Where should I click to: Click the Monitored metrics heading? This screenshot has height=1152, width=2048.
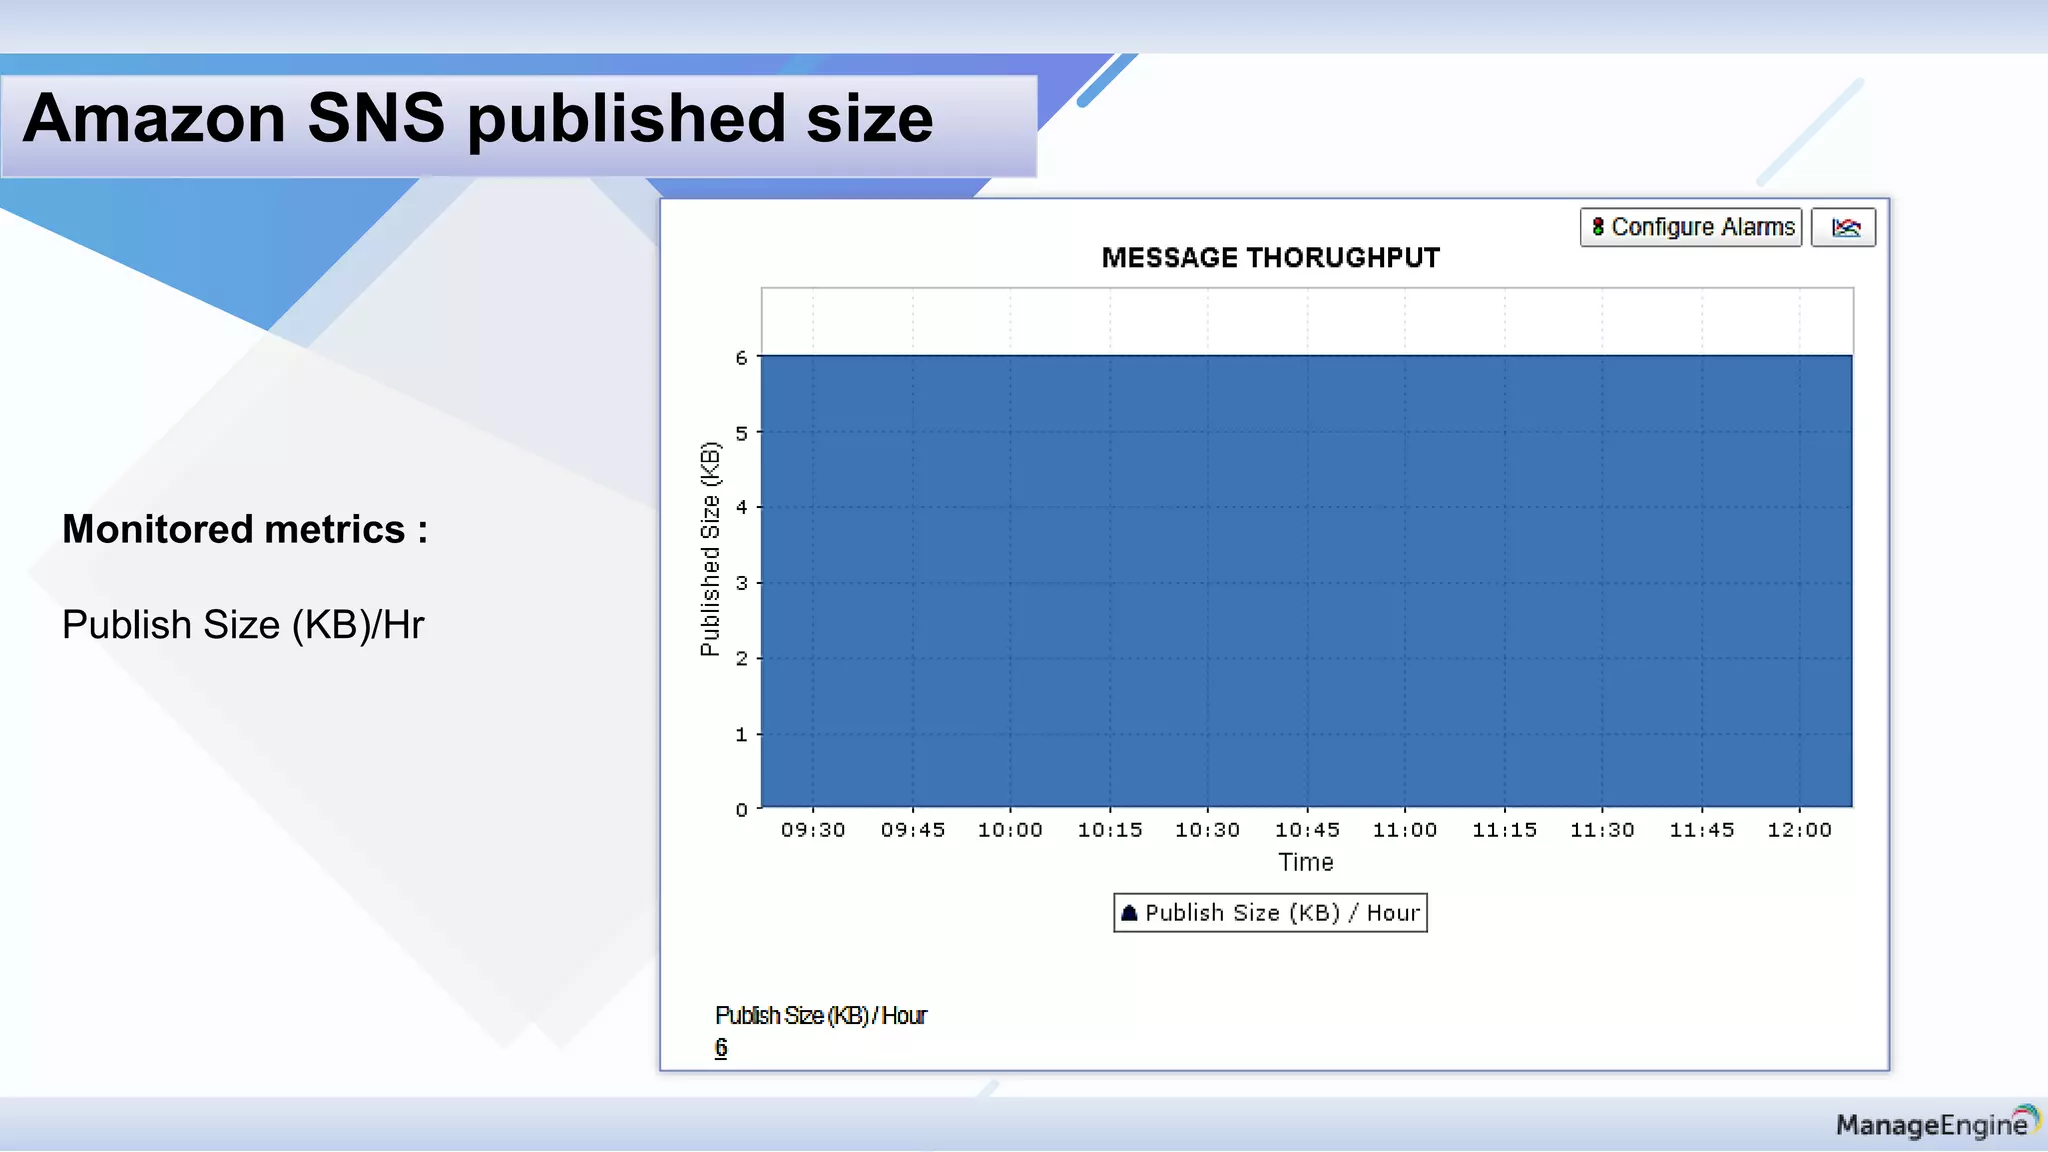tap(245, 529)
